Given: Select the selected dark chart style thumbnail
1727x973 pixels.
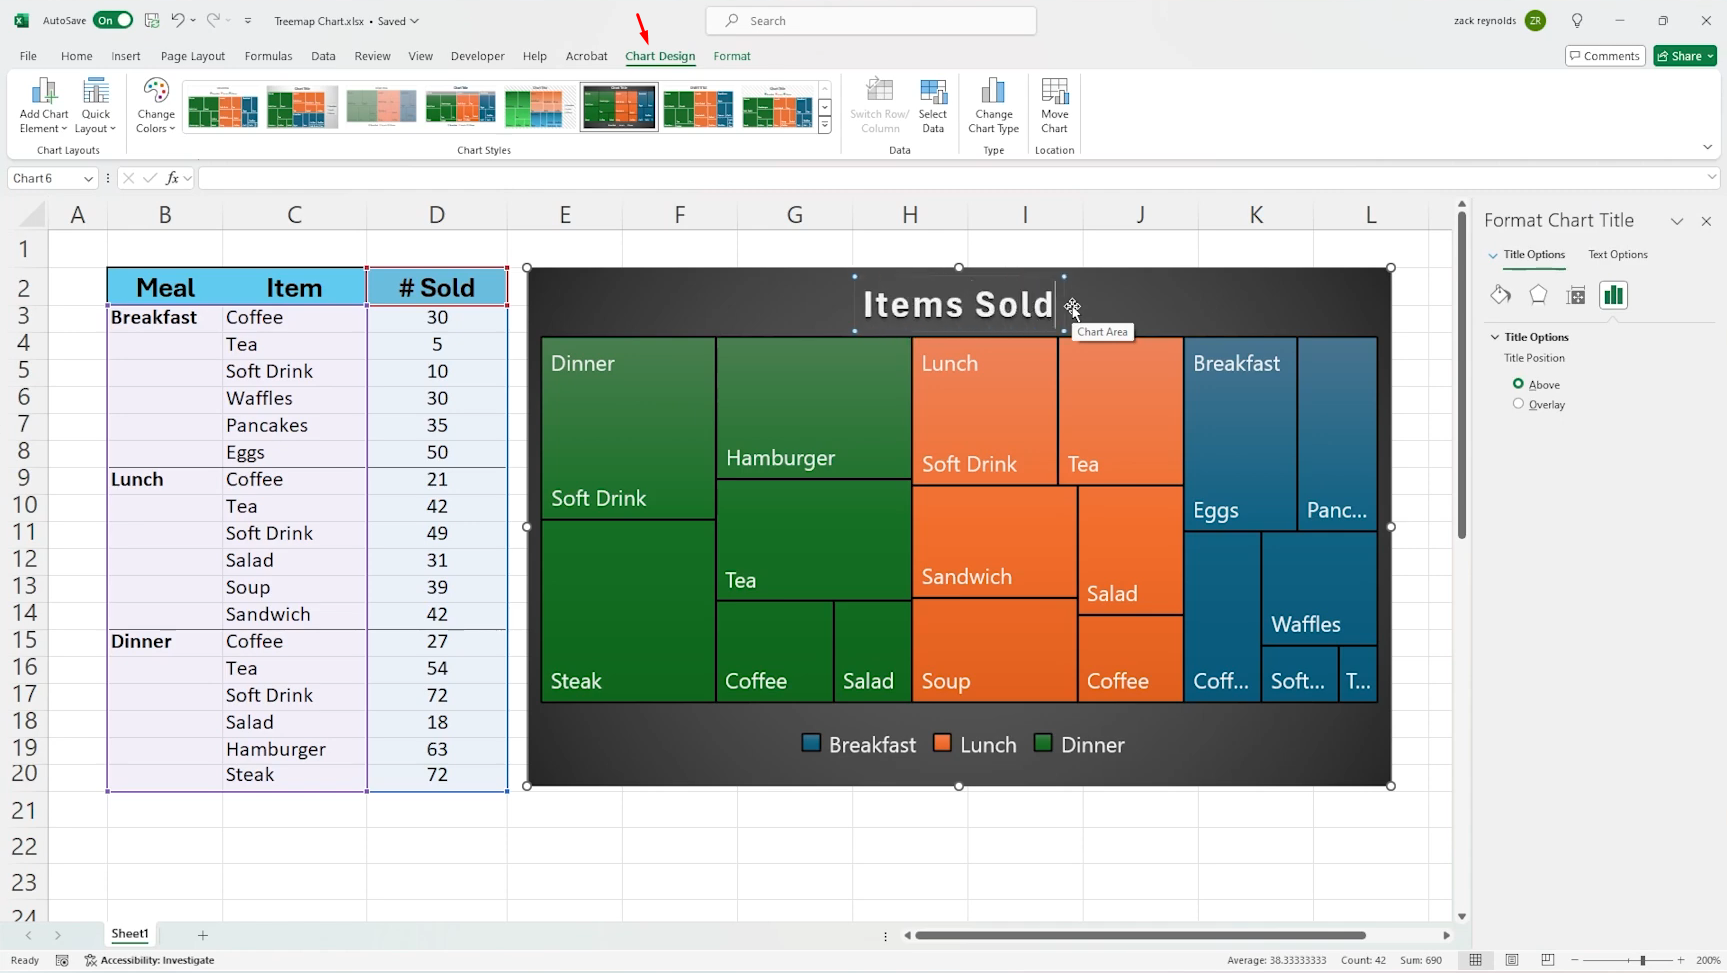Looking at the screenshot, I should click(619, 107).
